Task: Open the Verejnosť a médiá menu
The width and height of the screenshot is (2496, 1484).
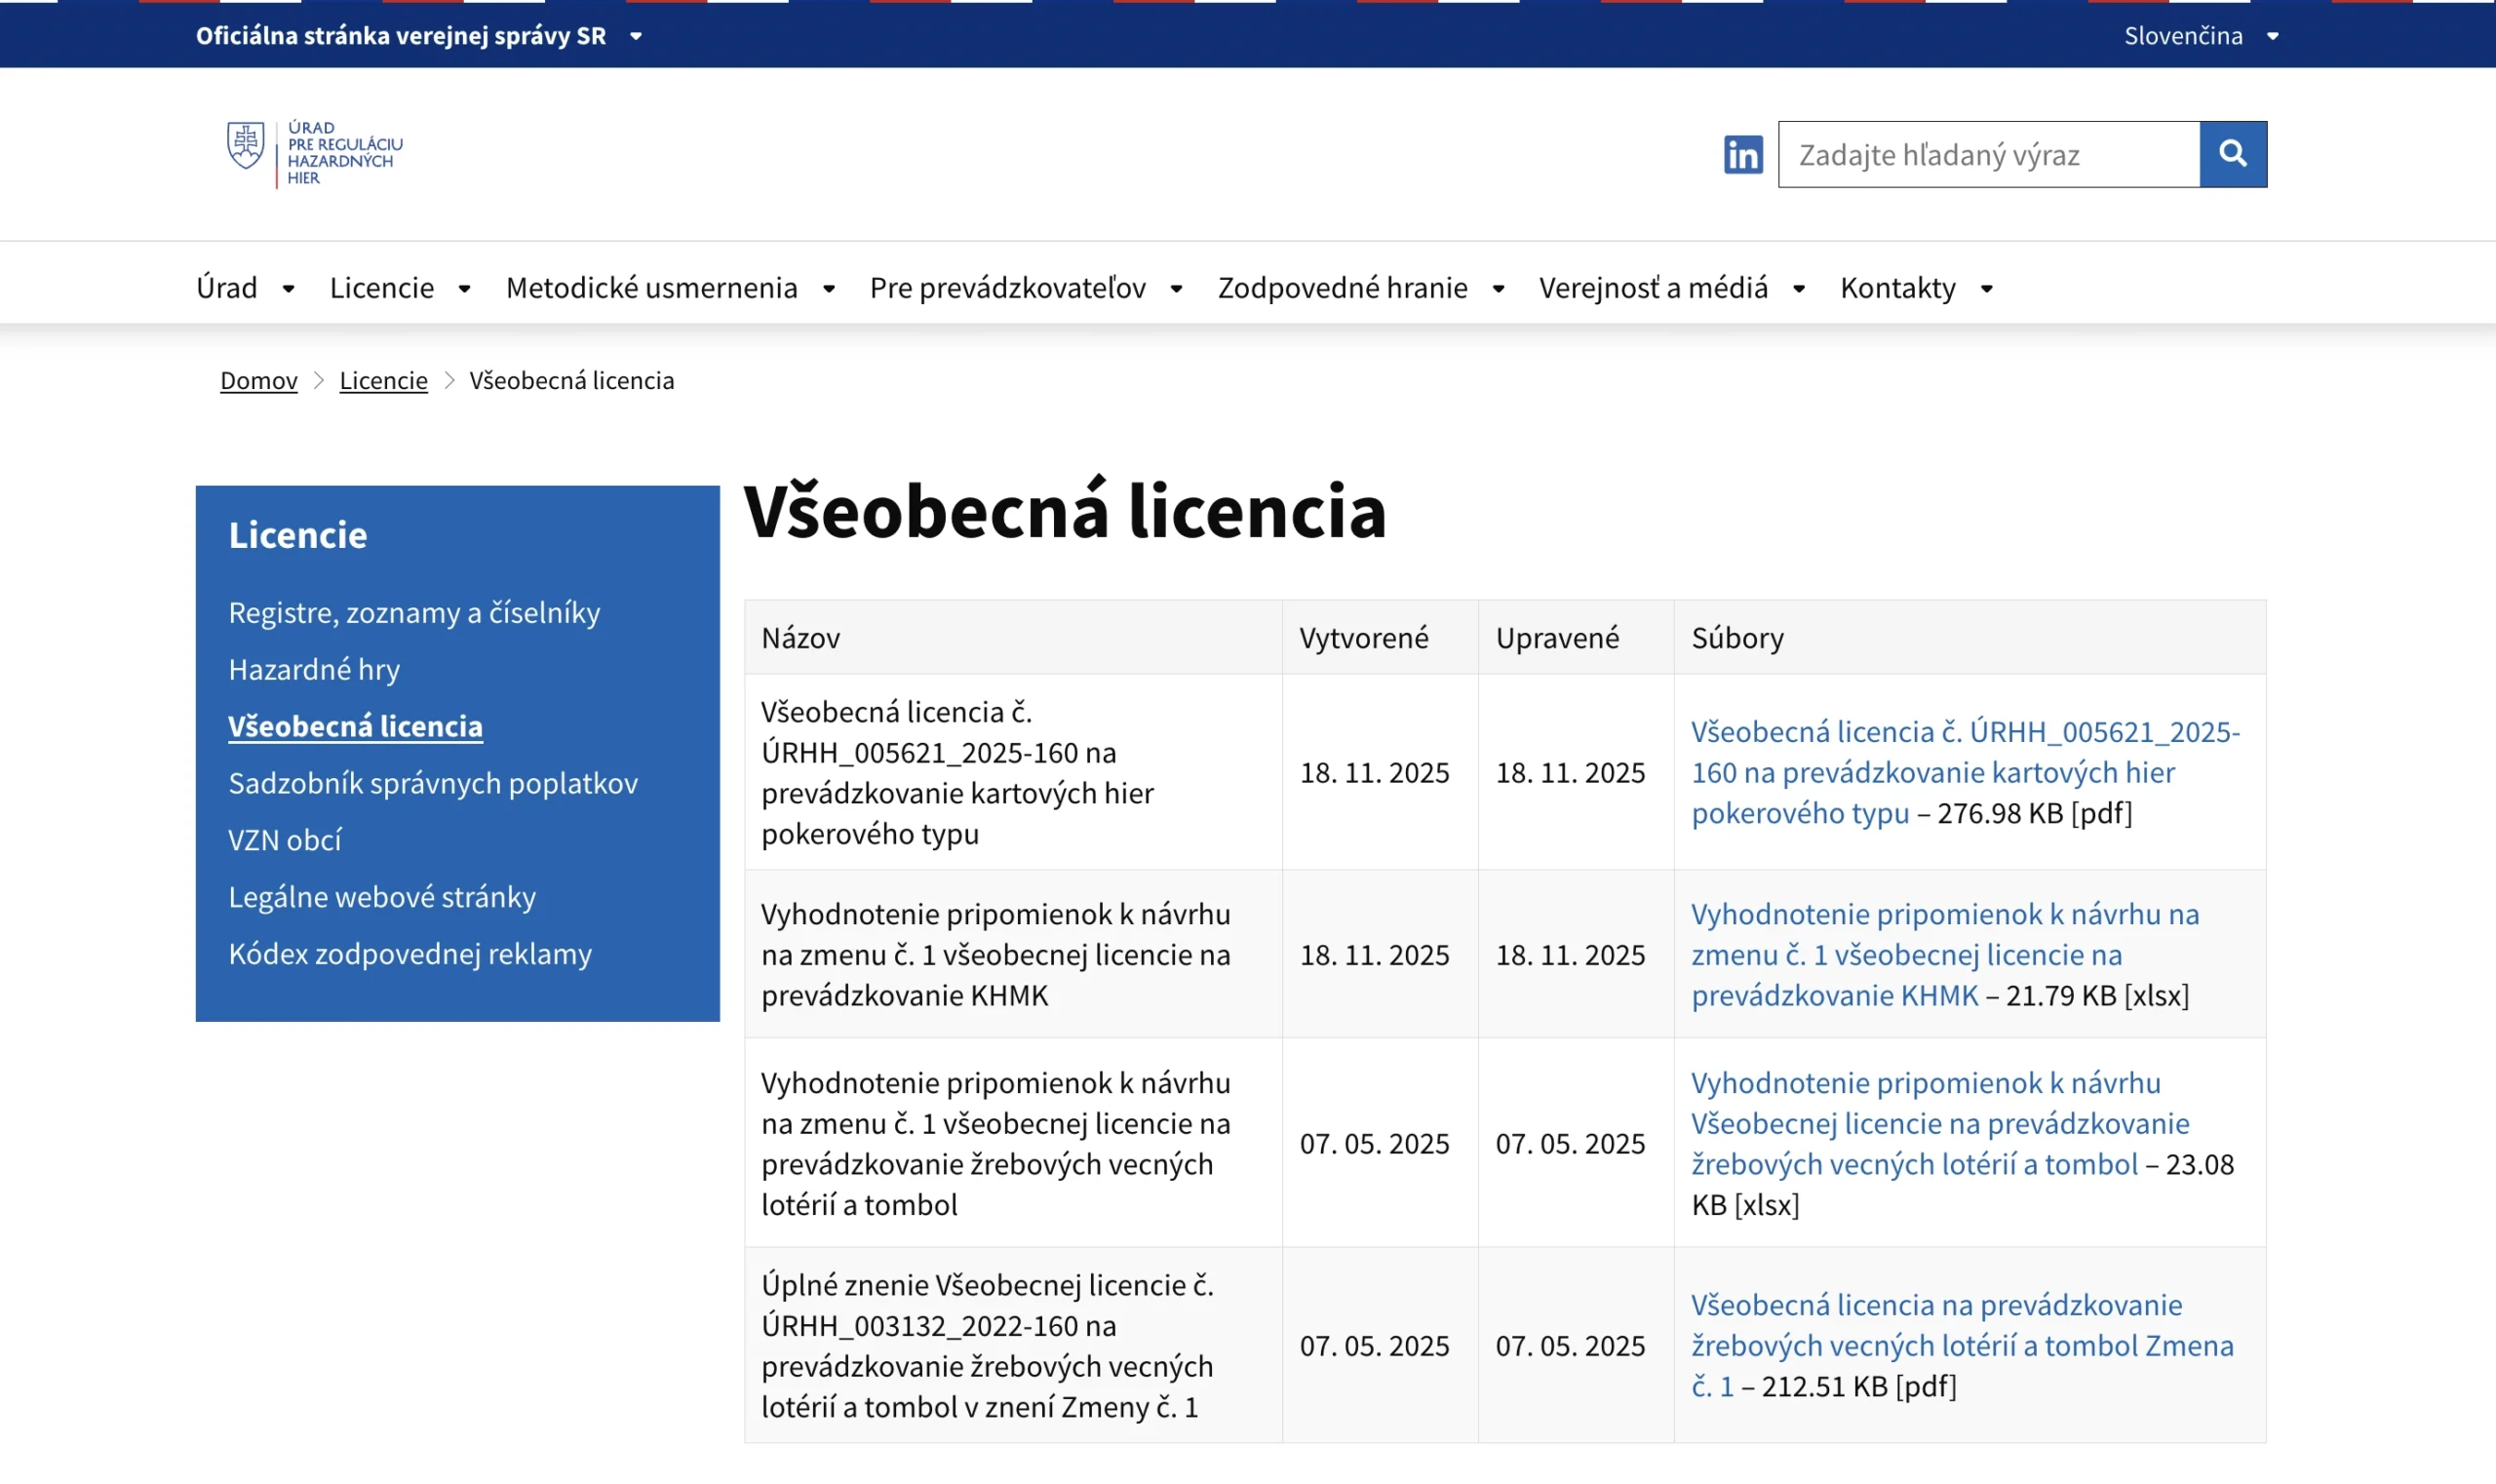Action: 1653,288
